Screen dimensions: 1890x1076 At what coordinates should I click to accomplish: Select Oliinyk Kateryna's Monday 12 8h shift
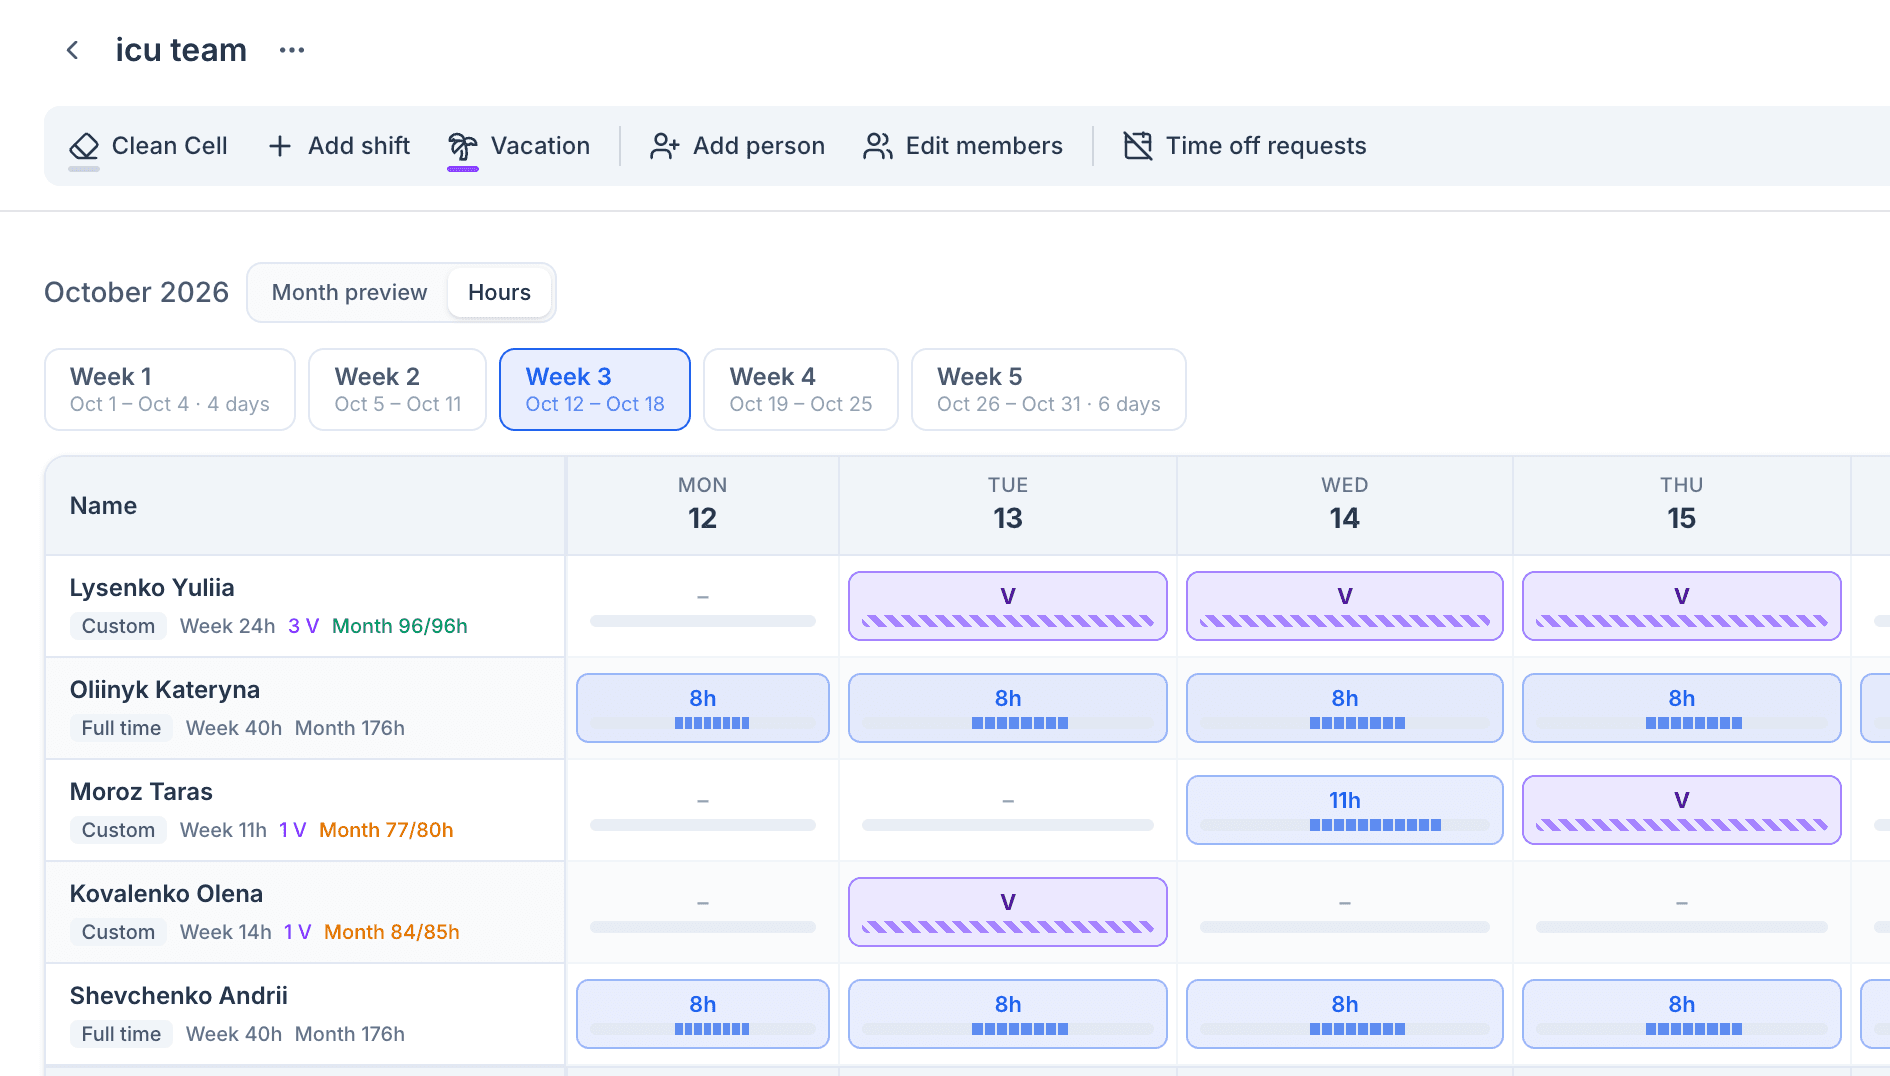(x=703, y=708)
